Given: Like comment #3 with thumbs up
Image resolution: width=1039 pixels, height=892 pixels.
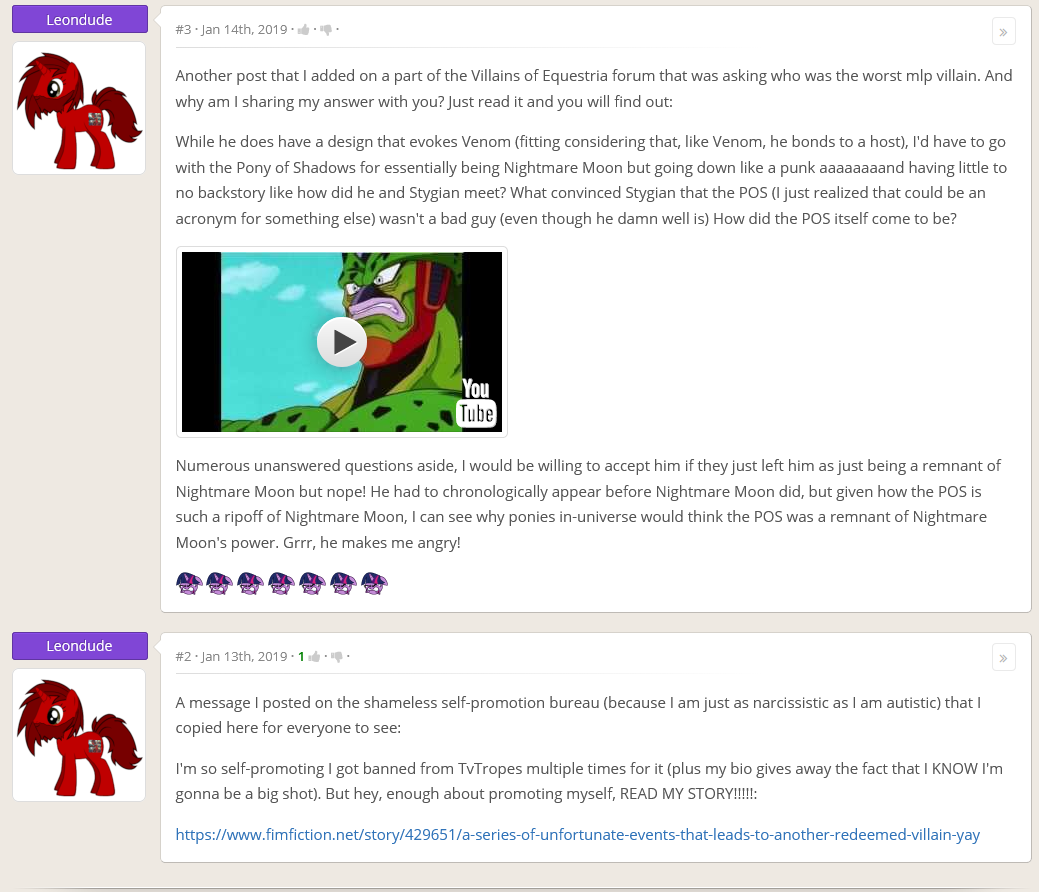Looking at the screenshot, I should 303,30.
